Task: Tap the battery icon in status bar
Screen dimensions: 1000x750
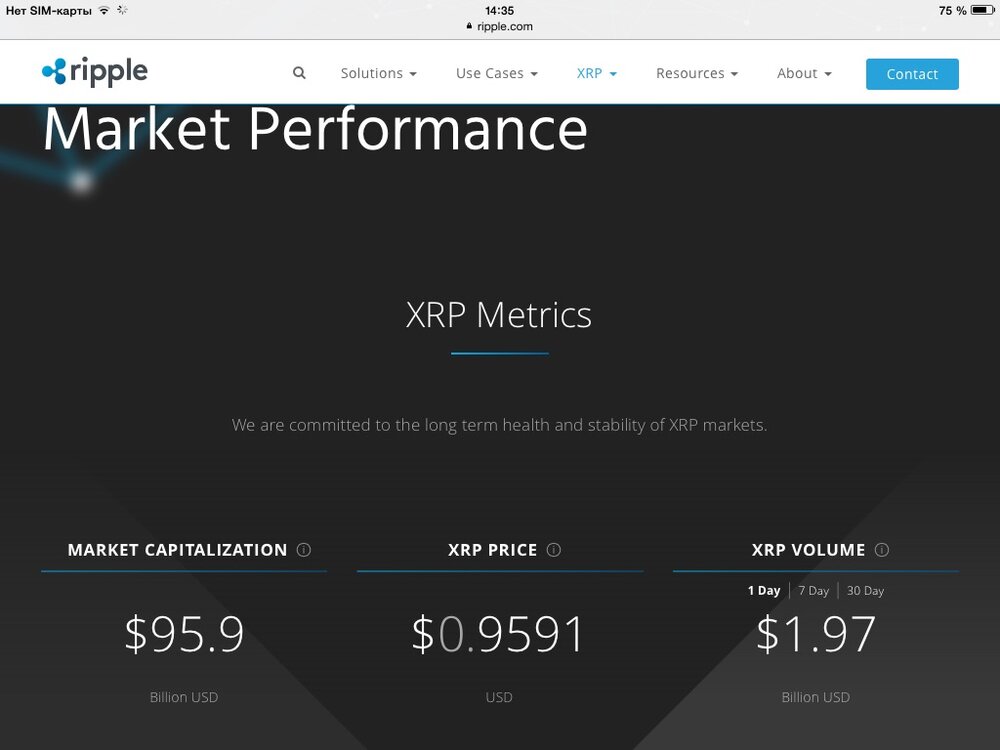Action: 983,10
